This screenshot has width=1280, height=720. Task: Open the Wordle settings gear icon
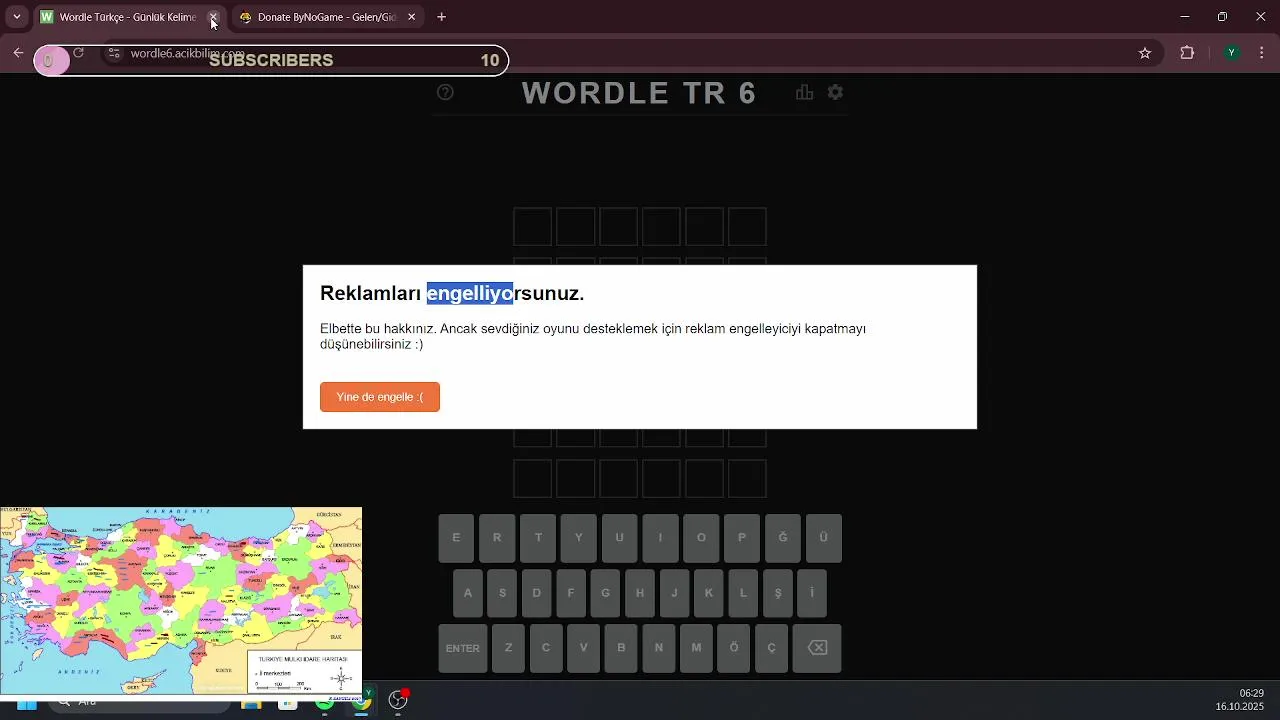[835, 92]
